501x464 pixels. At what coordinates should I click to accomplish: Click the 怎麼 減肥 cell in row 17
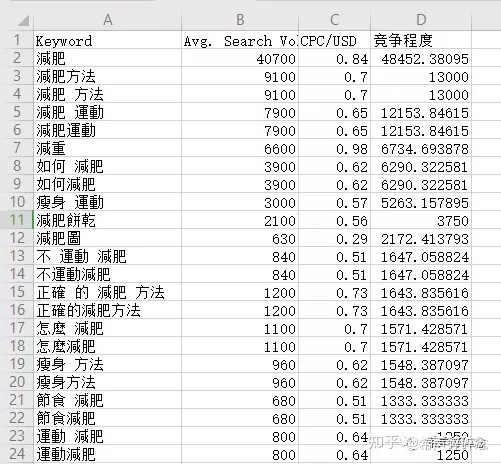pyautogui.click(x=107, y=328)
